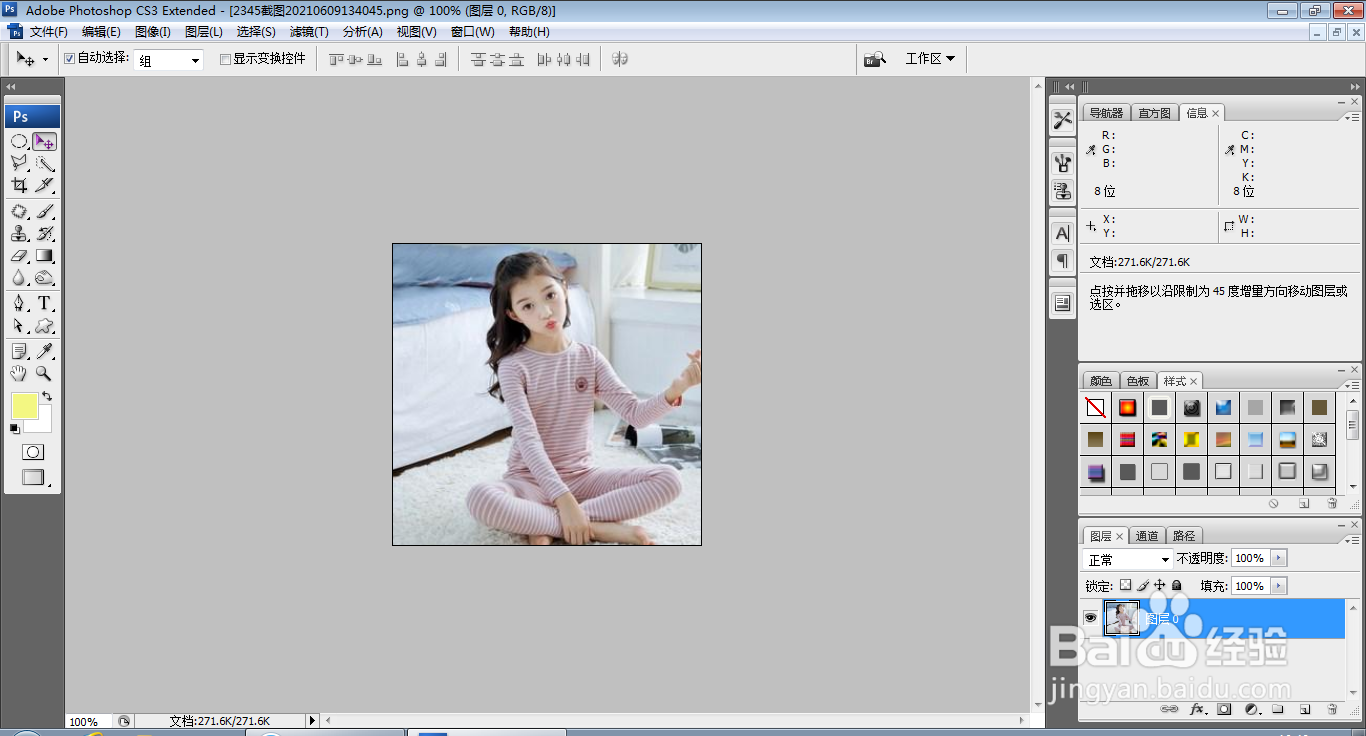Select the Zoom tool

pyautogui.click(x=45, y=373)
